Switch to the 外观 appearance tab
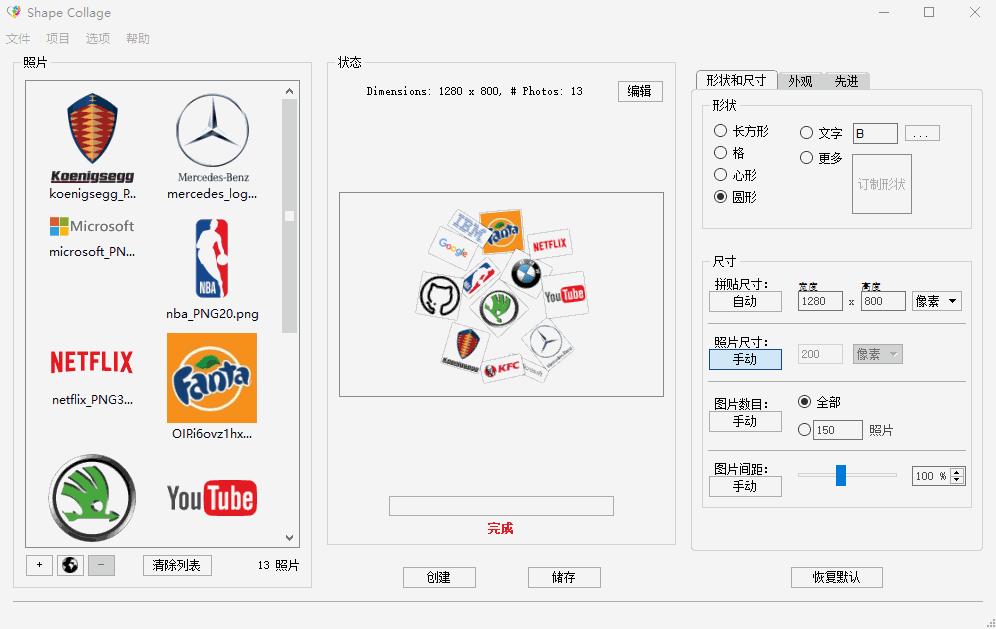 point(800,81)
